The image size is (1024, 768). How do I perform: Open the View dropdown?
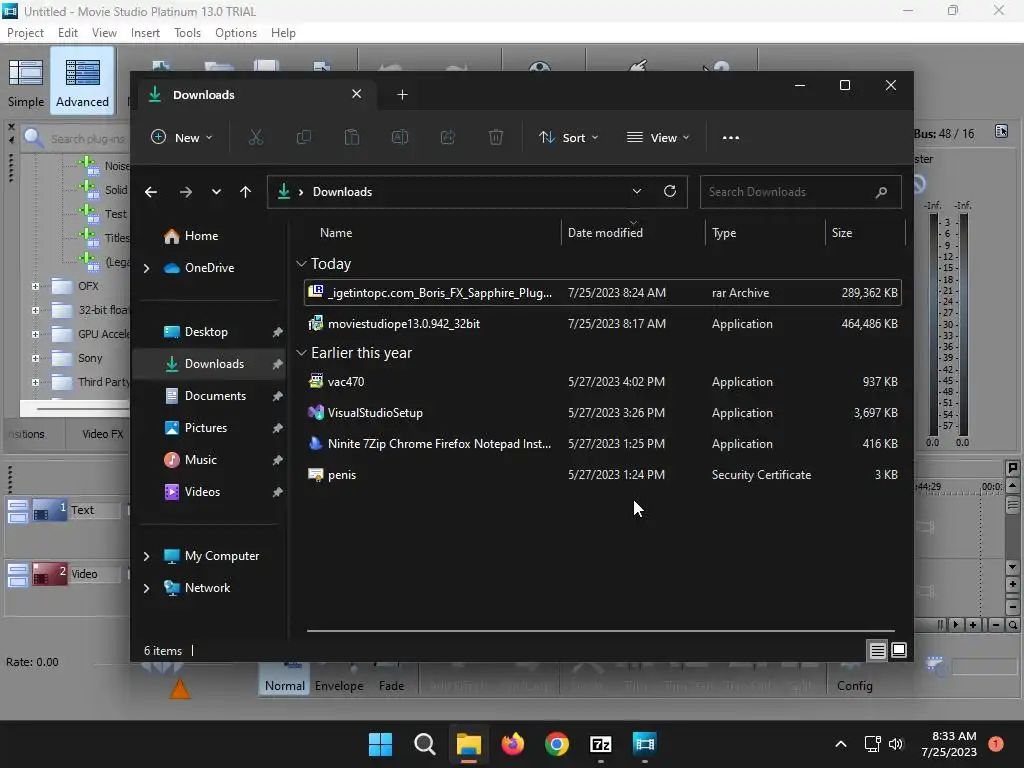click(658, 138)
